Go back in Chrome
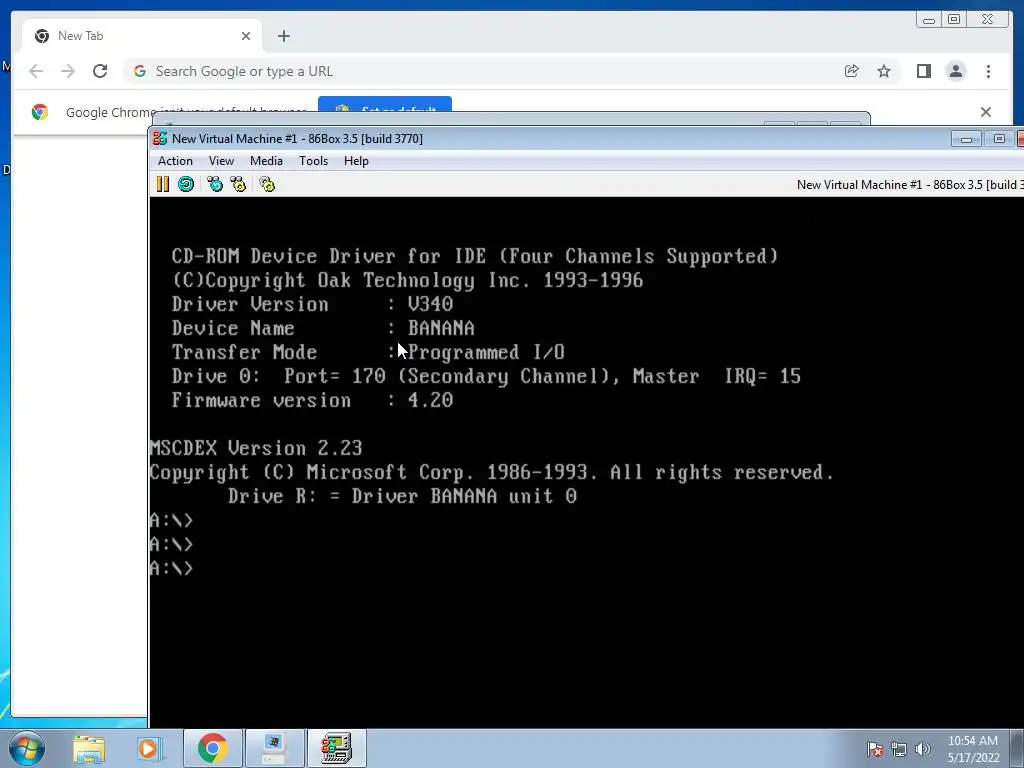 click(36, 71)
